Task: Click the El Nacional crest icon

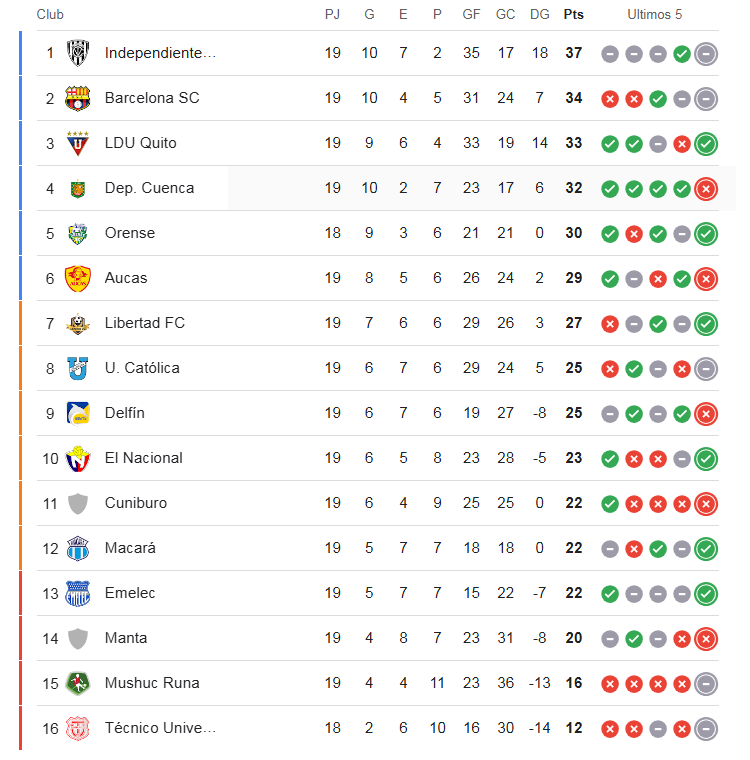Action: click(78, 459)
